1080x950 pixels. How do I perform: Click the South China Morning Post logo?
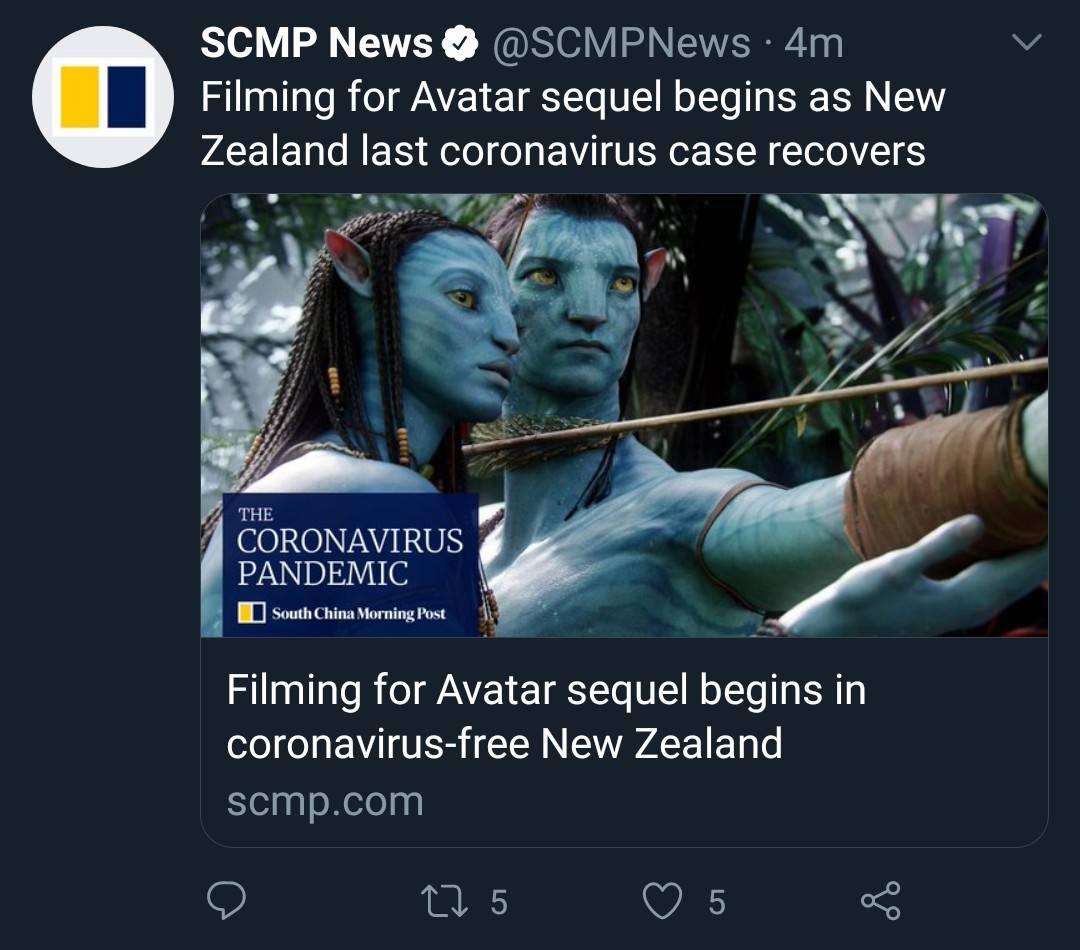coord(342,612)
